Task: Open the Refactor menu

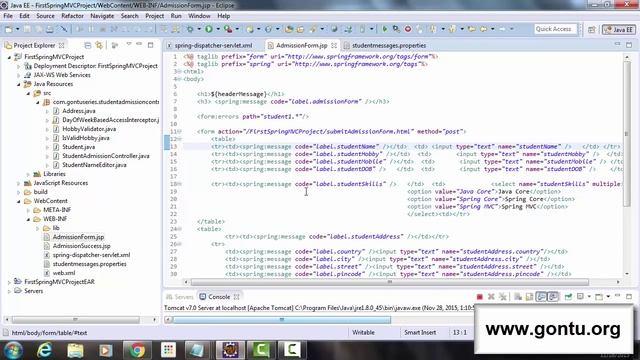Action: [72, 16]
